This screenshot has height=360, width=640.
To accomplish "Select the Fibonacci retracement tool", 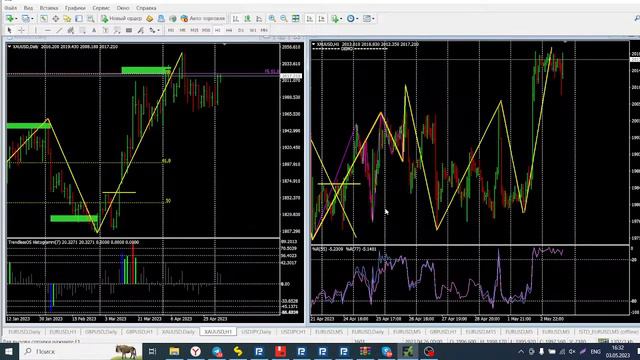I will point(82,30).
